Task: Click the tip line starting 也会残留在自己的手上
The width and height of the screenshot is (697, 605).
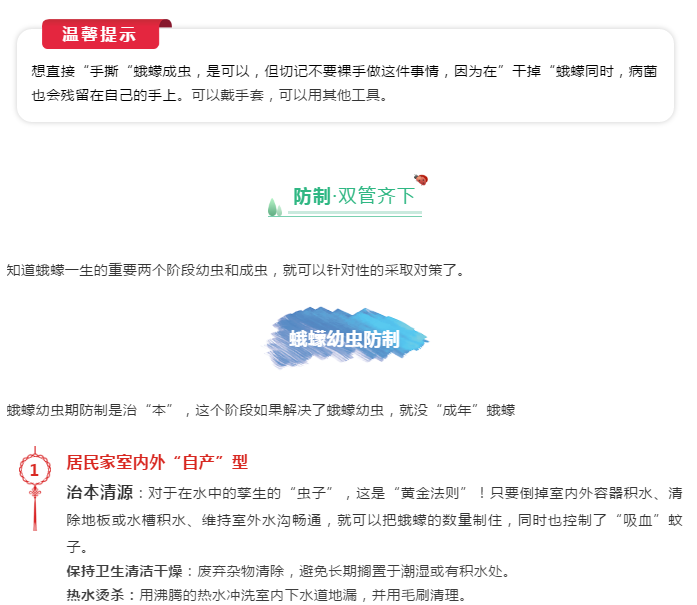Action: tap(210, 95)
